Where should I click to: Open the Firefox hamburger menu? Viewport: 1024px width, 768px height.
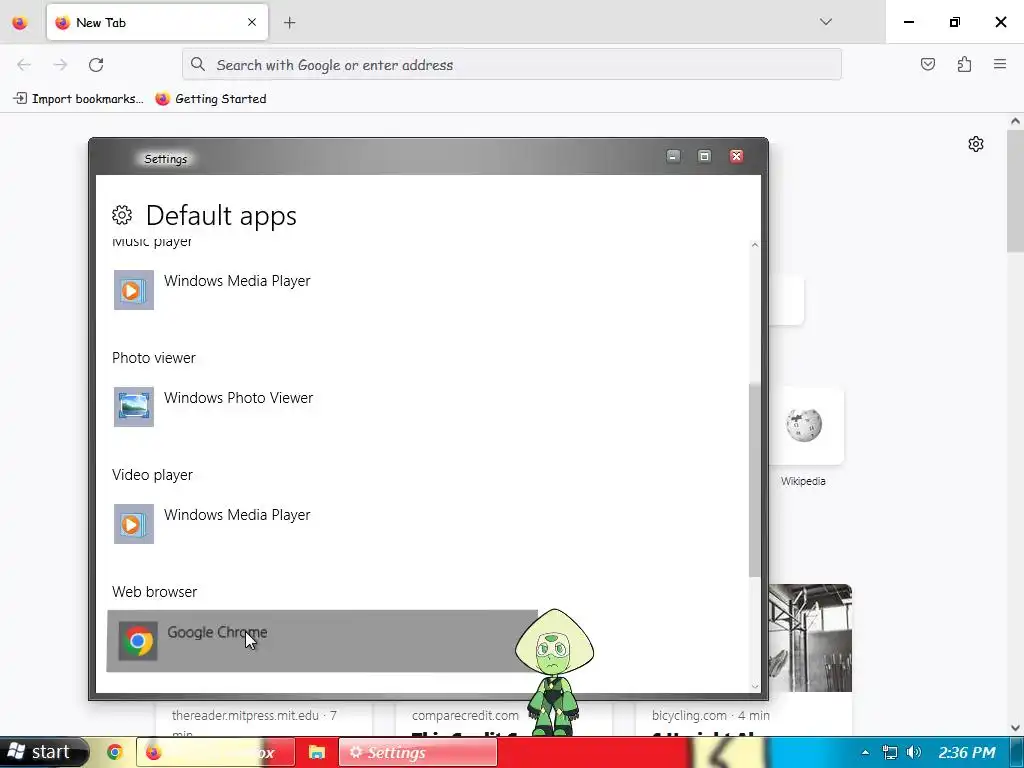coord(1000,64)
